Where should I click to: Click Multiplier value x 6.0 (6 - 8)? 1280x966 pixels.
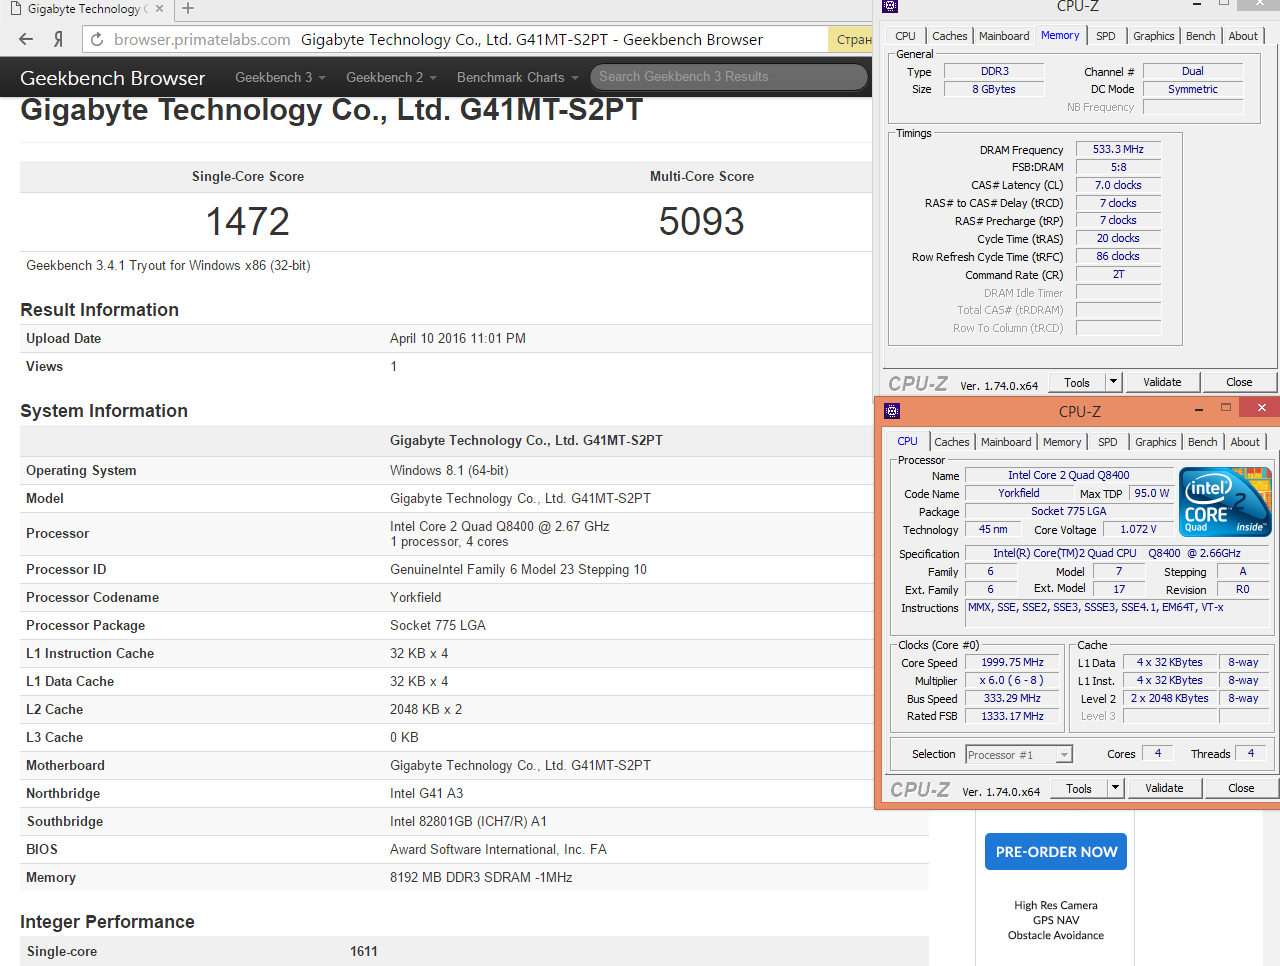pos(1012,680)
